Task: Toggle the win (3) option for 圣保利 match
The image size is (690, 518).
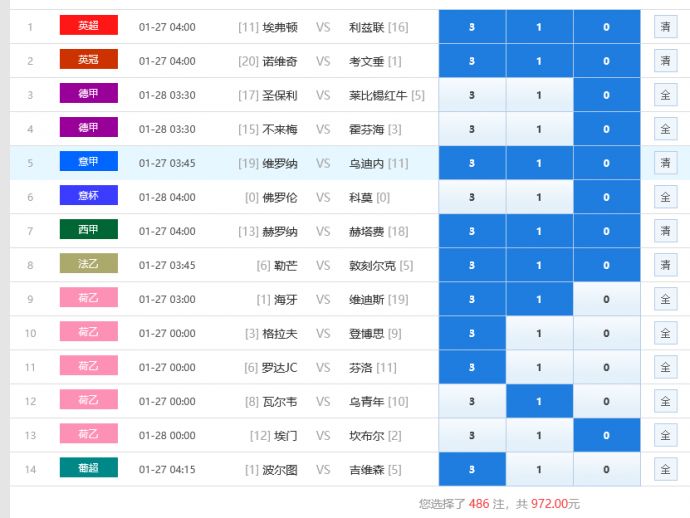Action: tap(472, 95)
